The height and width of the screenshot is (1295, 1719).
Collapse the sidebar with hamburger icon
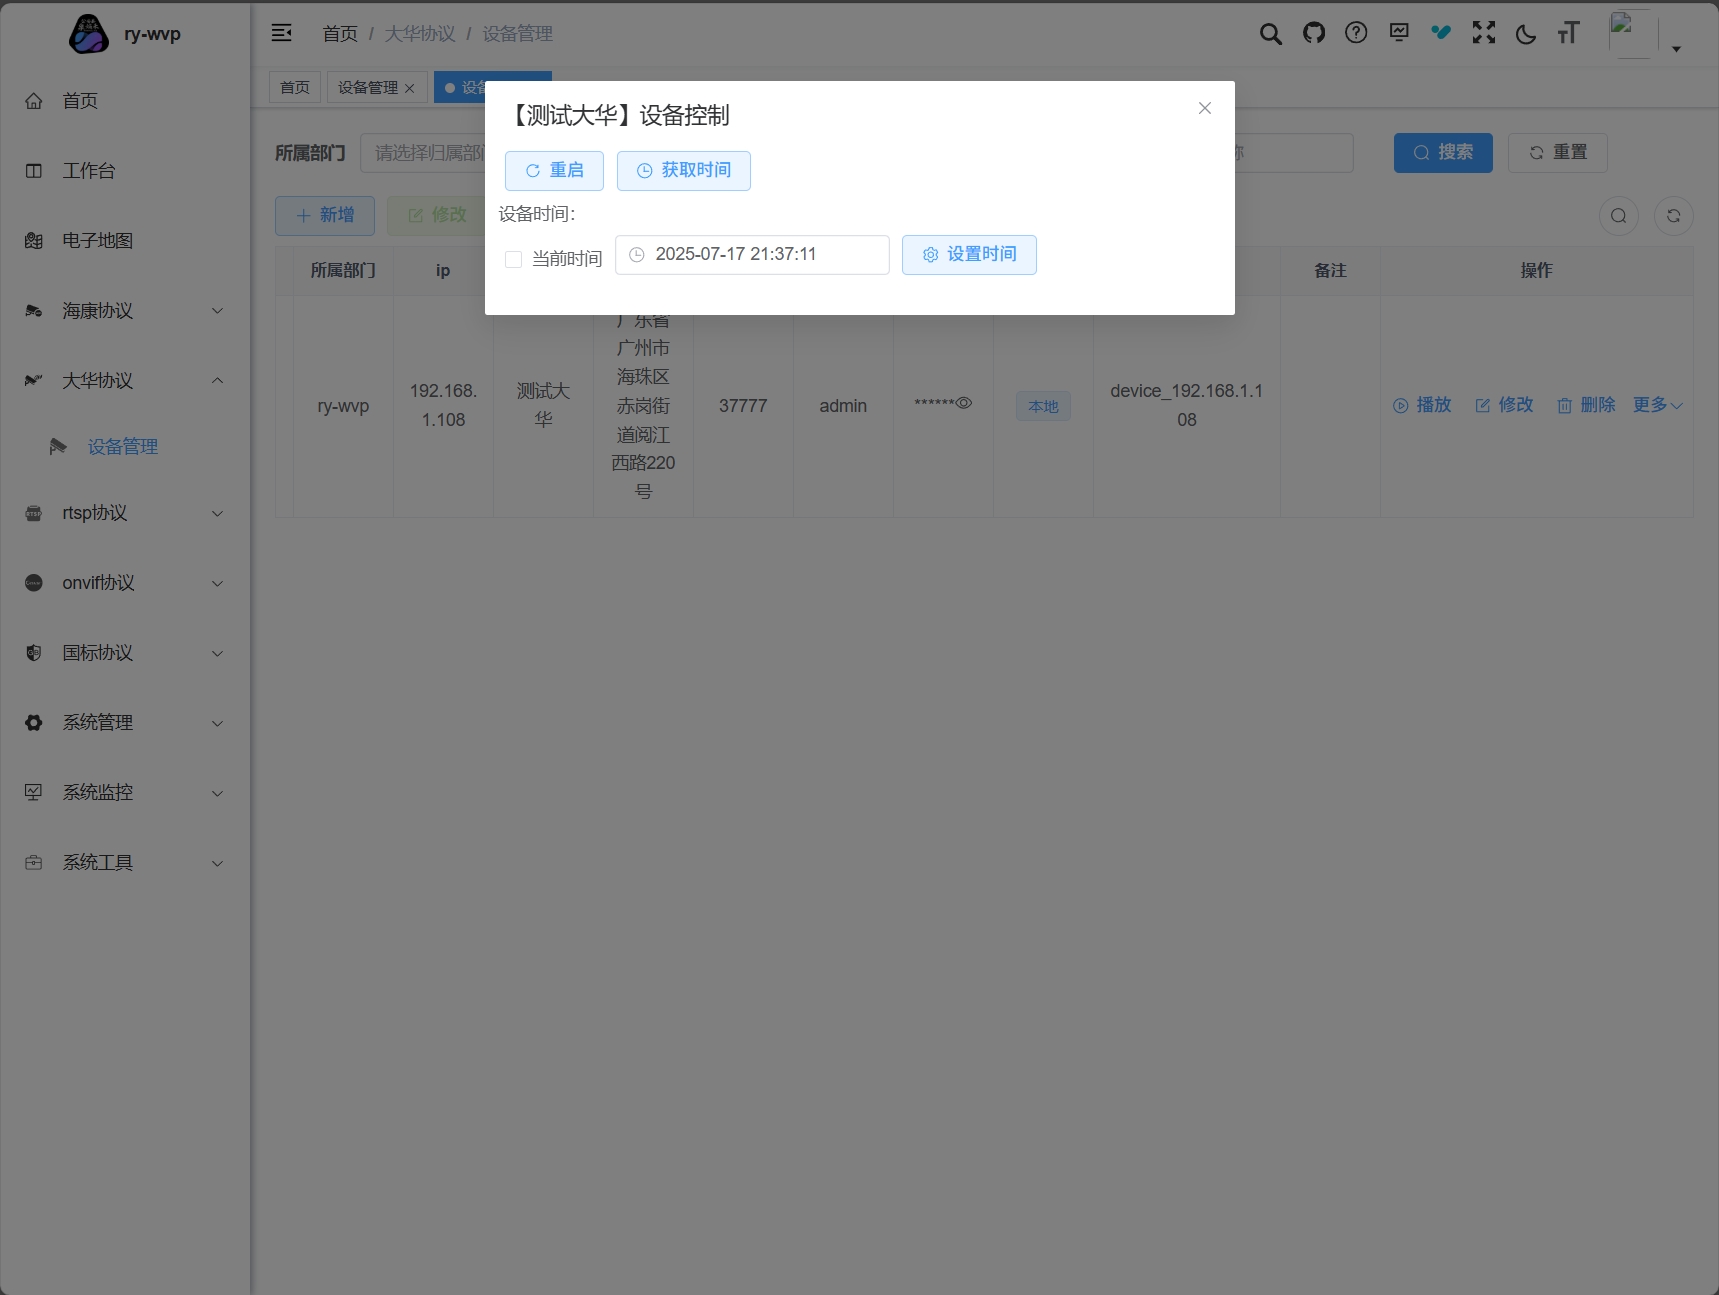click(282, 33)
